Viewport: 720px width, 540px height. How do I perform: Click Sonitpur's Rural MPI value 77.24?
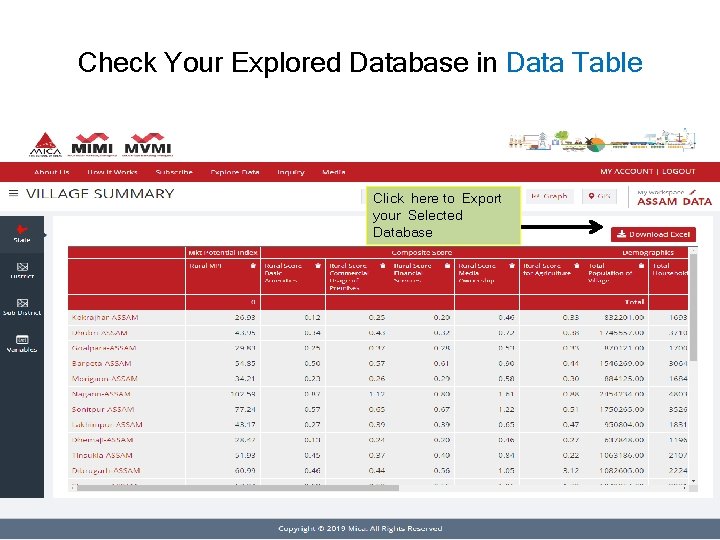click(x=245, y=409)
